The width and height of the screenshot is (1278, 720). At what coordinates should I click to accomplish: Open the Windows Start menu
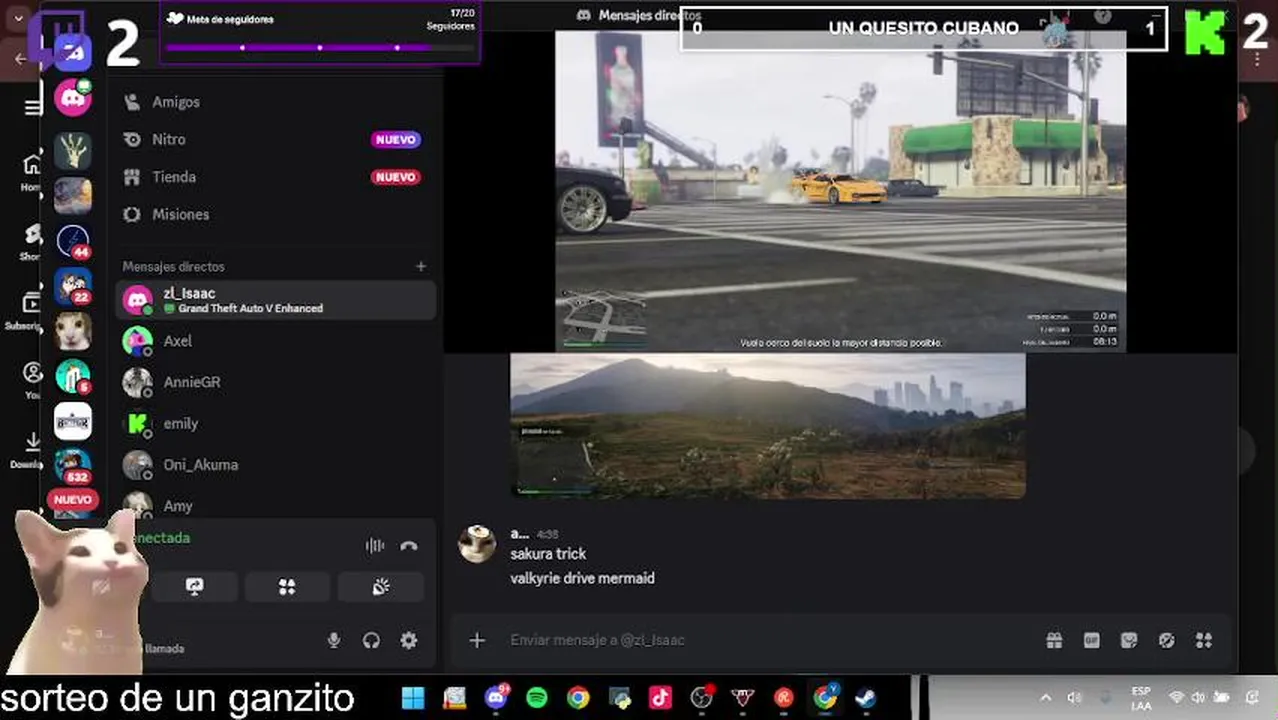click(x=413, y=697)
